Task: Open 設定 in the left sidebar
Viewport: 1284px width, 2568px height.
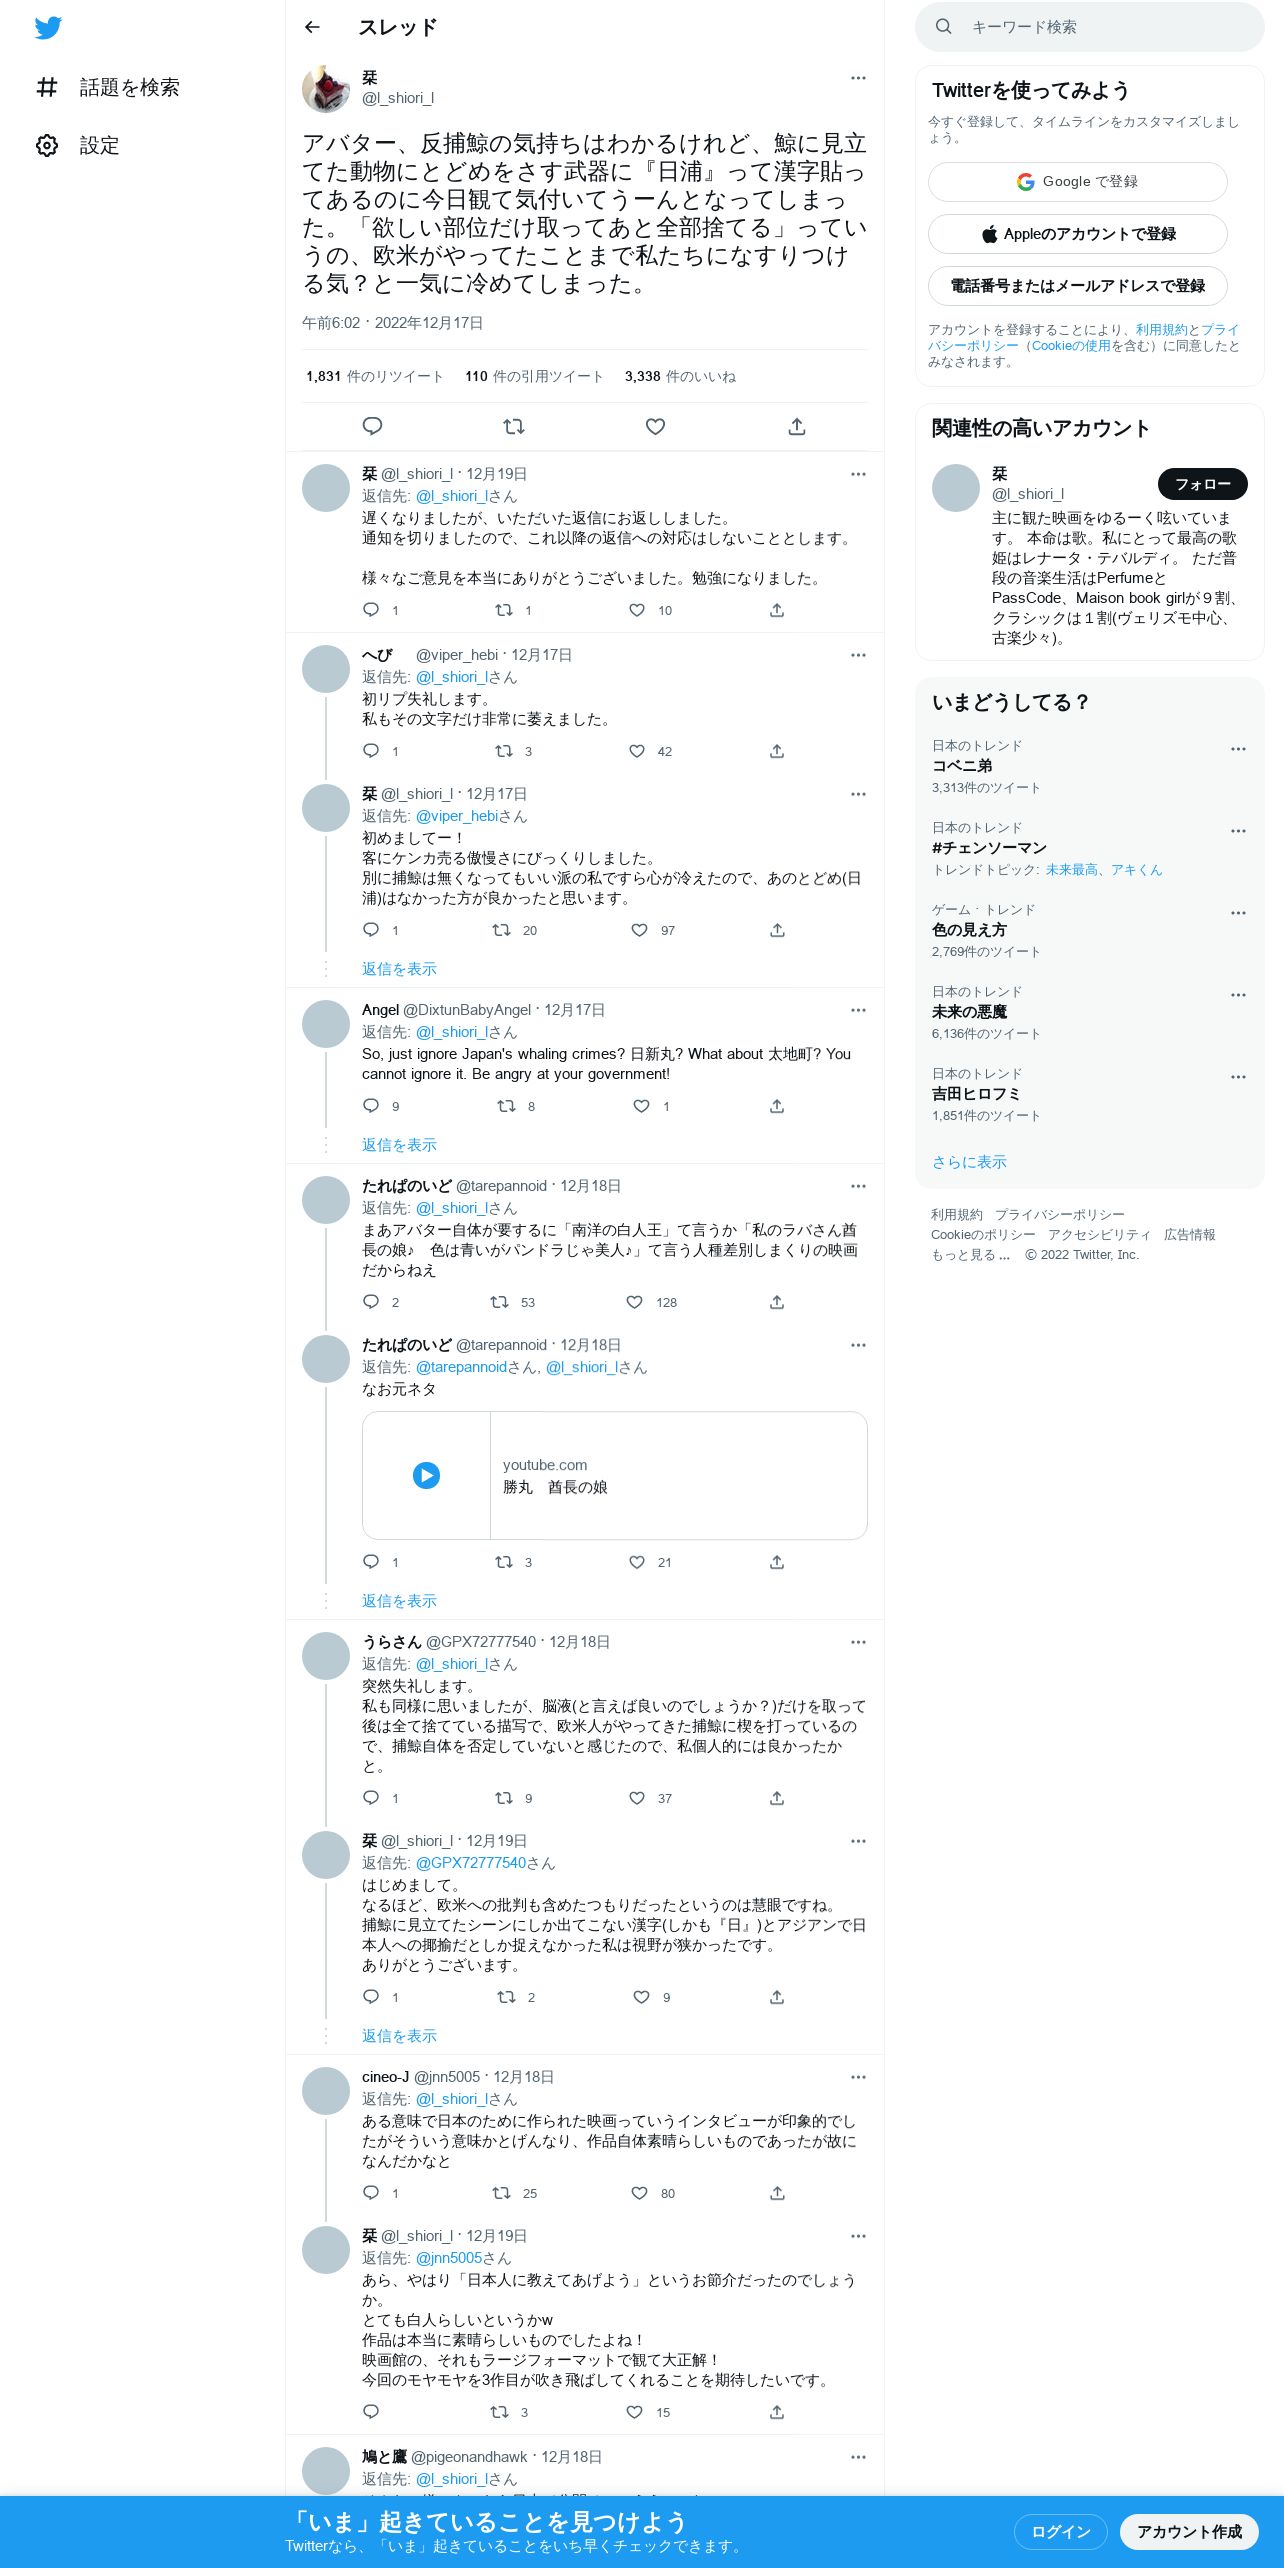Action: (99, 146)
